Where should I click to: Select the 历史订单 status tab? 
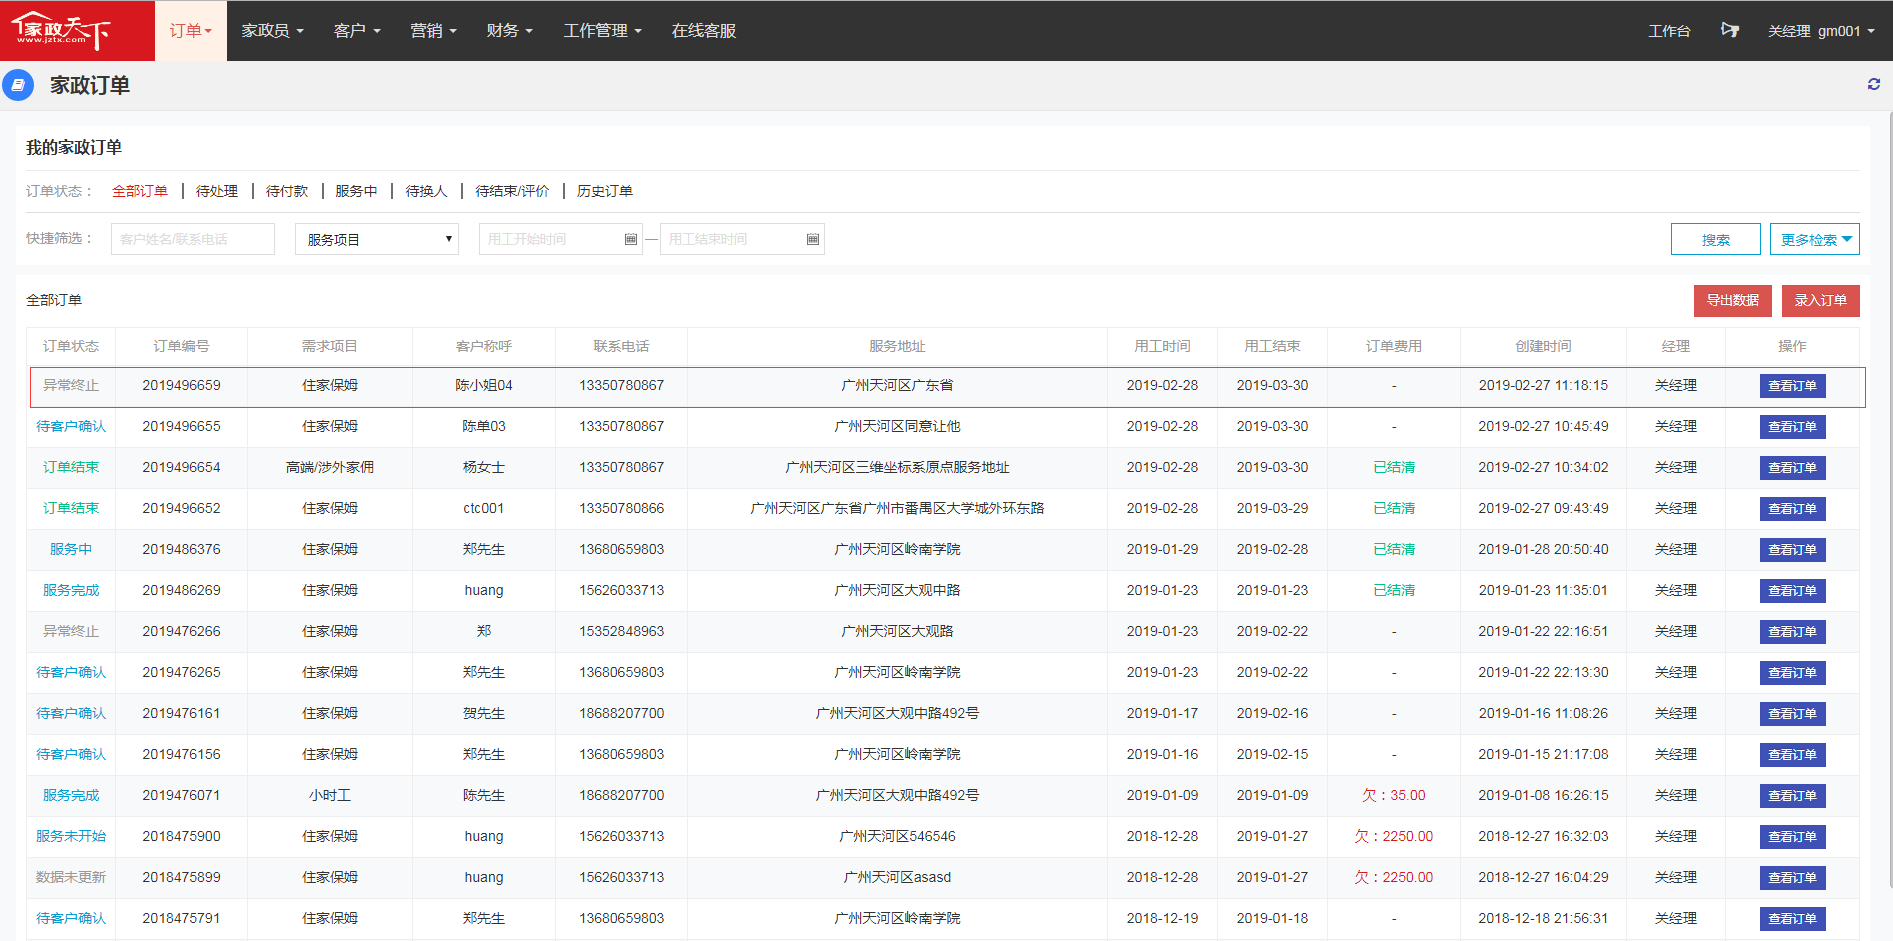tap(604, 191)
